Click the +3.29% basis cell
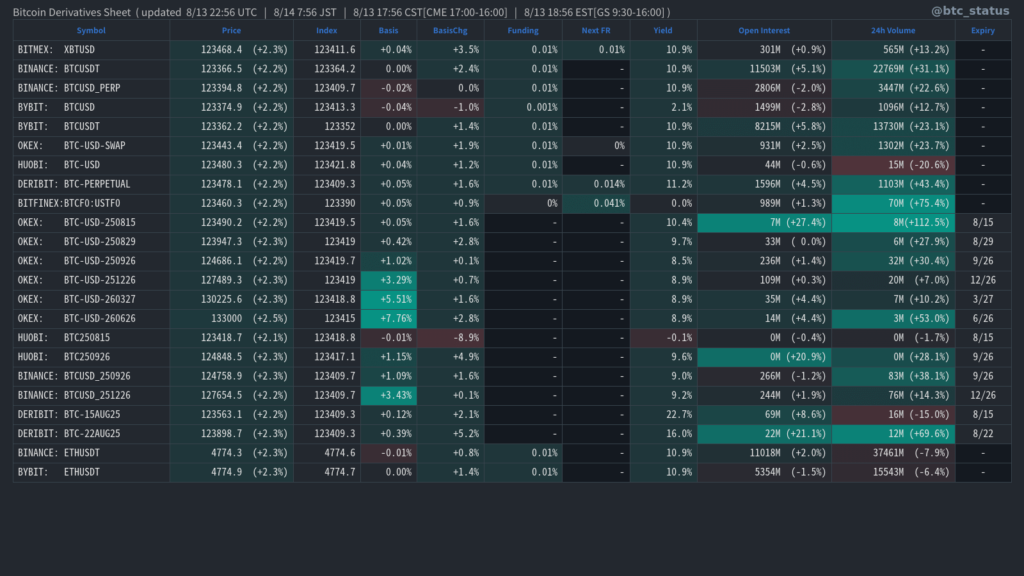This screenshot has height=576, width=1024. pyautogui.click(x=389, y=280)
